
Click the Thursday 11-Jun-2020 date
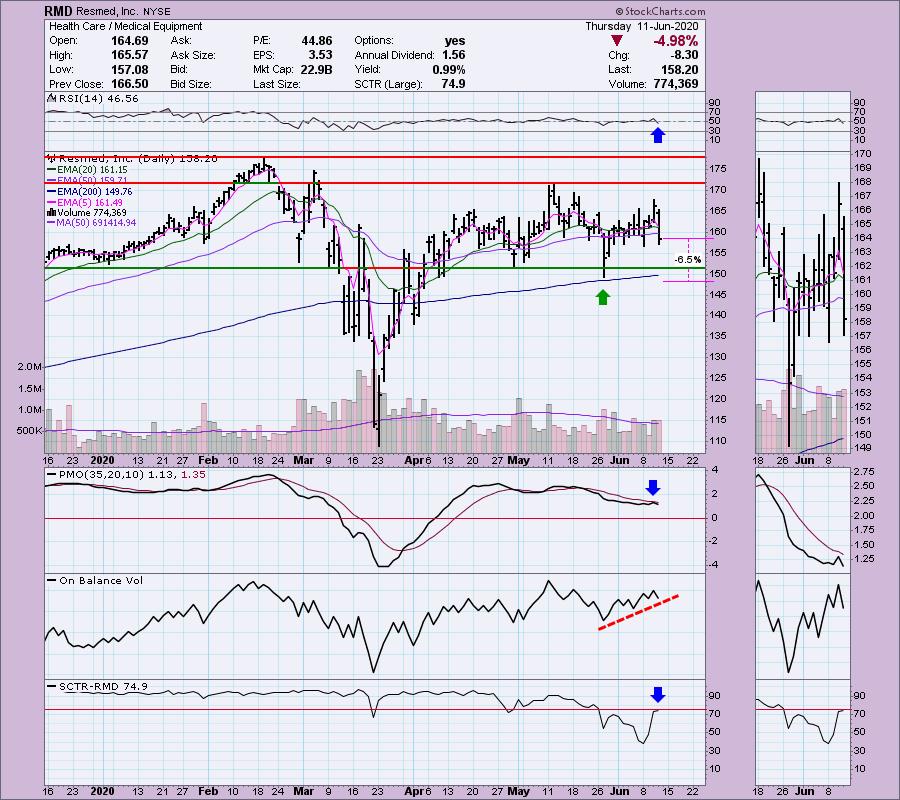[x=642, y=26]
